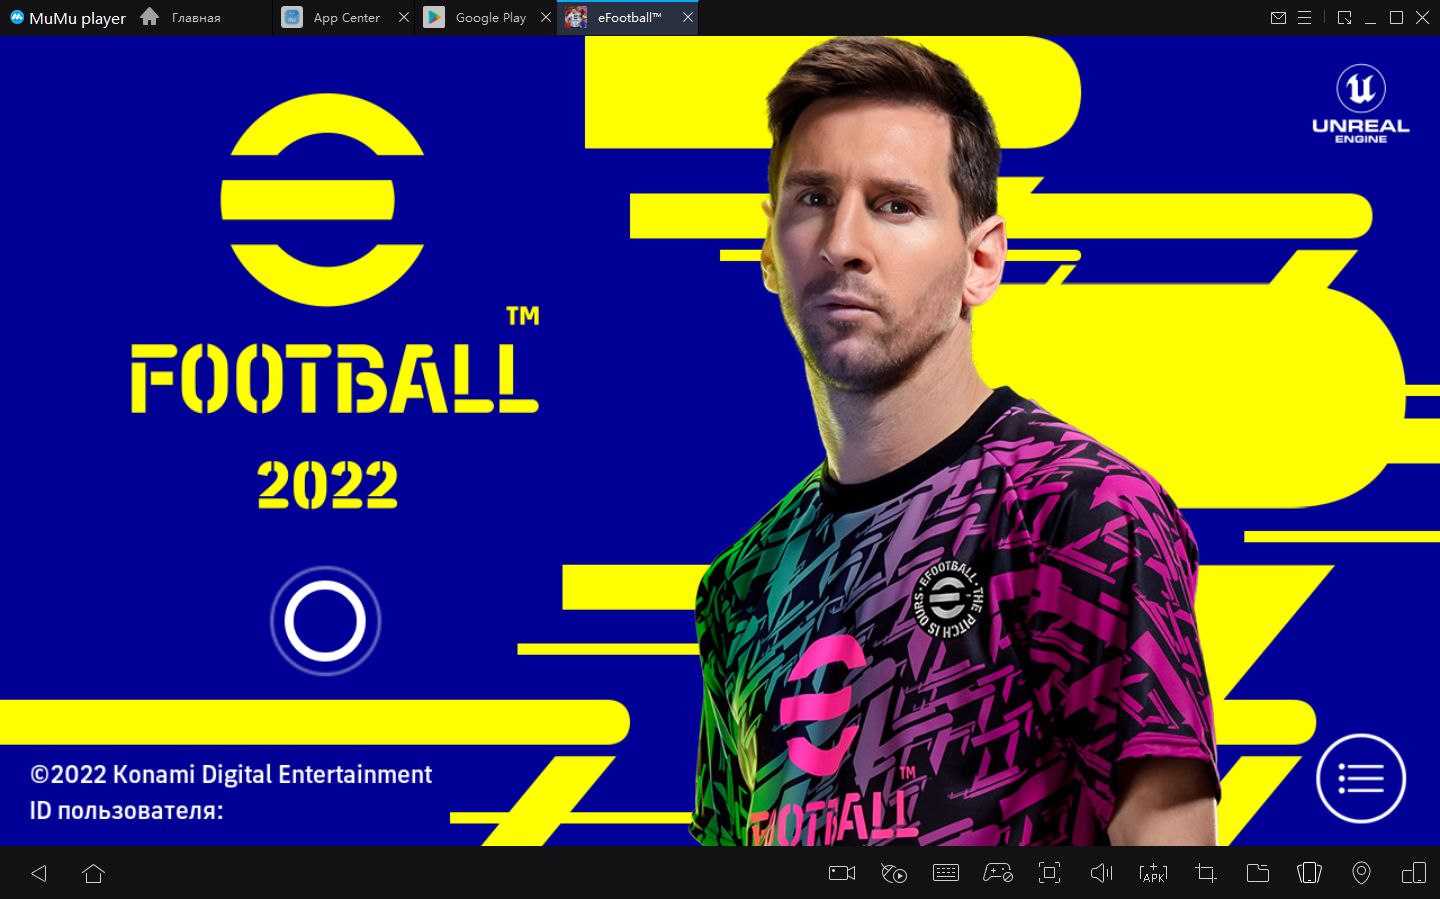Close the eFootball tab

[688, 18]
